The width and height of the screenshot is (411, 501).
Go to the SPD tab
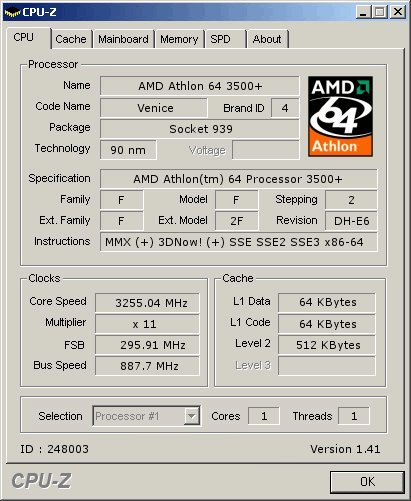tap(225, 39)
